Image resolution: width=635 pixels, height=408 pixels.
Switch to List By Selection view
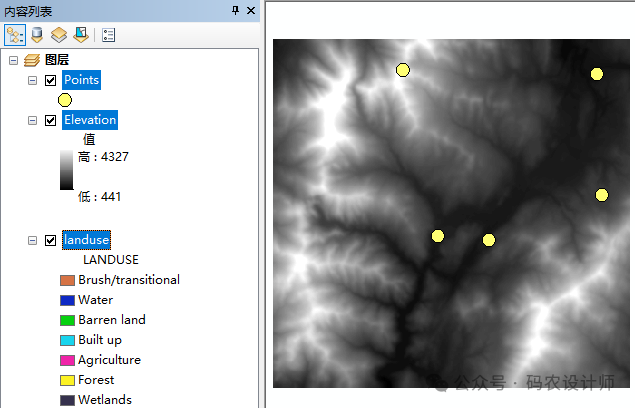tap(80, 35)
